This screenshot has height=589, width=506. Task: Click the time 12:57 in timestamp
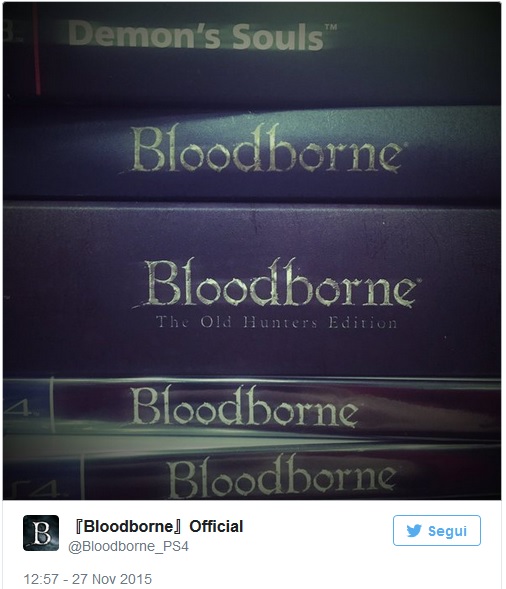tap(41, 579)
